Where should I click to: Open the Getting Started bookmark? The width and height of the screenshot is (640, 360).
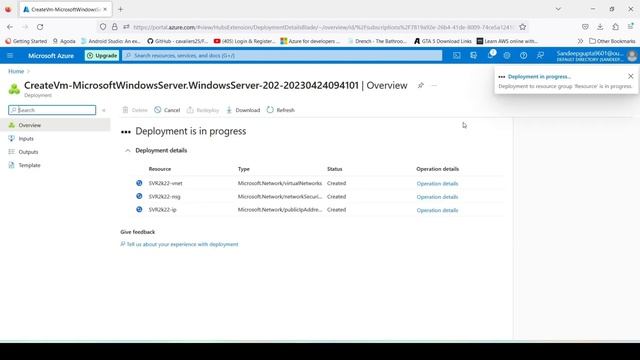(26, 41)
